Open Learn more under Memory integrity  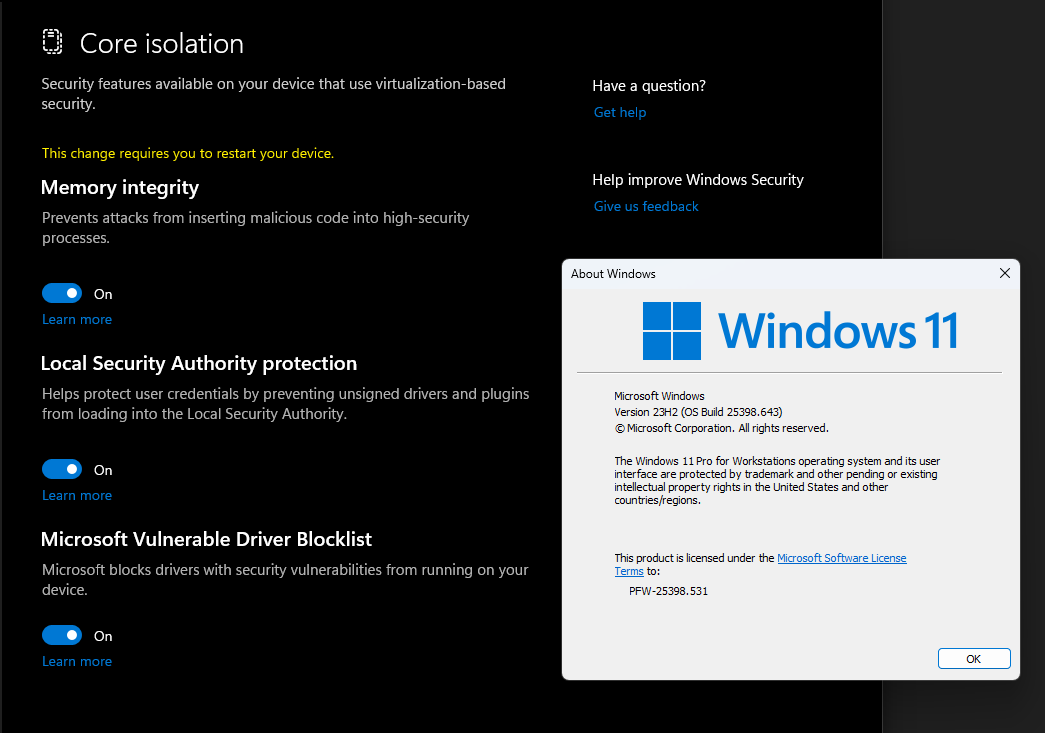tap(77, 320)
